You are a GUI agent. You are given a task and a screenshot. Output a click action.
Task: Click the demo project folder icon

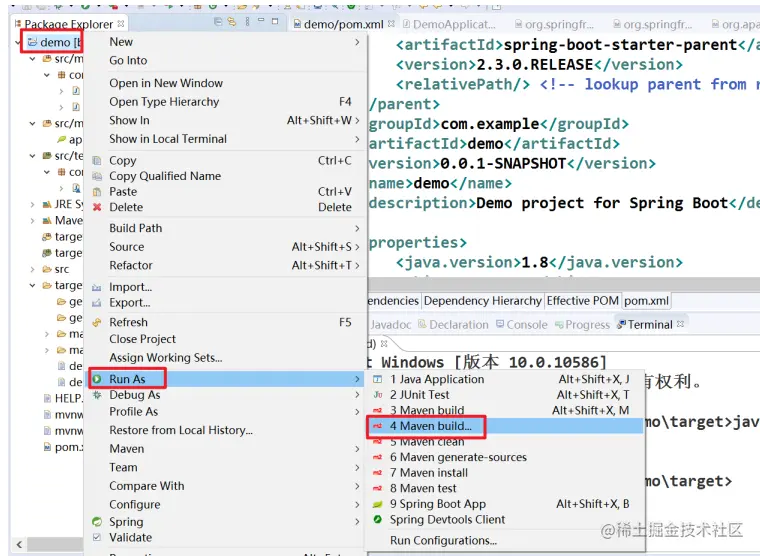pos(32,42)
